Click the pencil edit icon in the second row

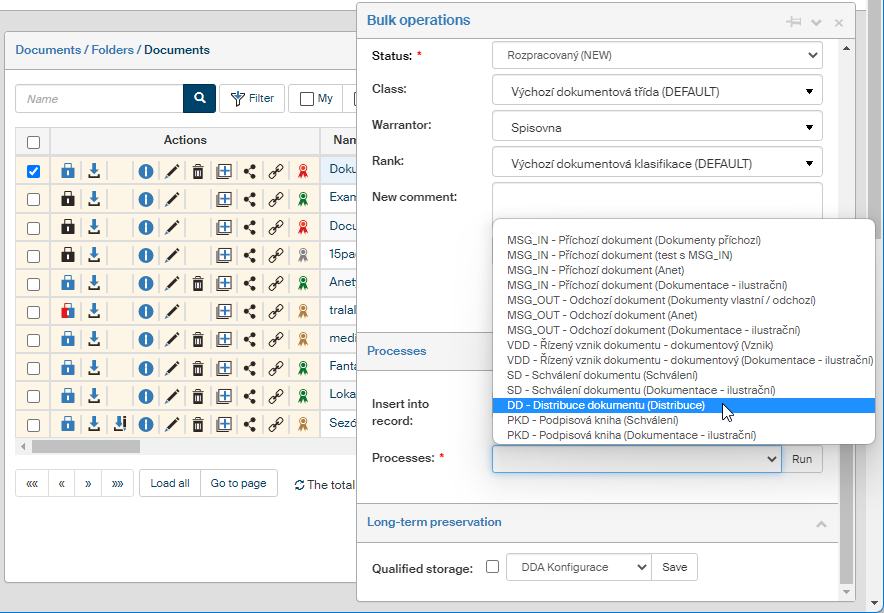point(172,199)
